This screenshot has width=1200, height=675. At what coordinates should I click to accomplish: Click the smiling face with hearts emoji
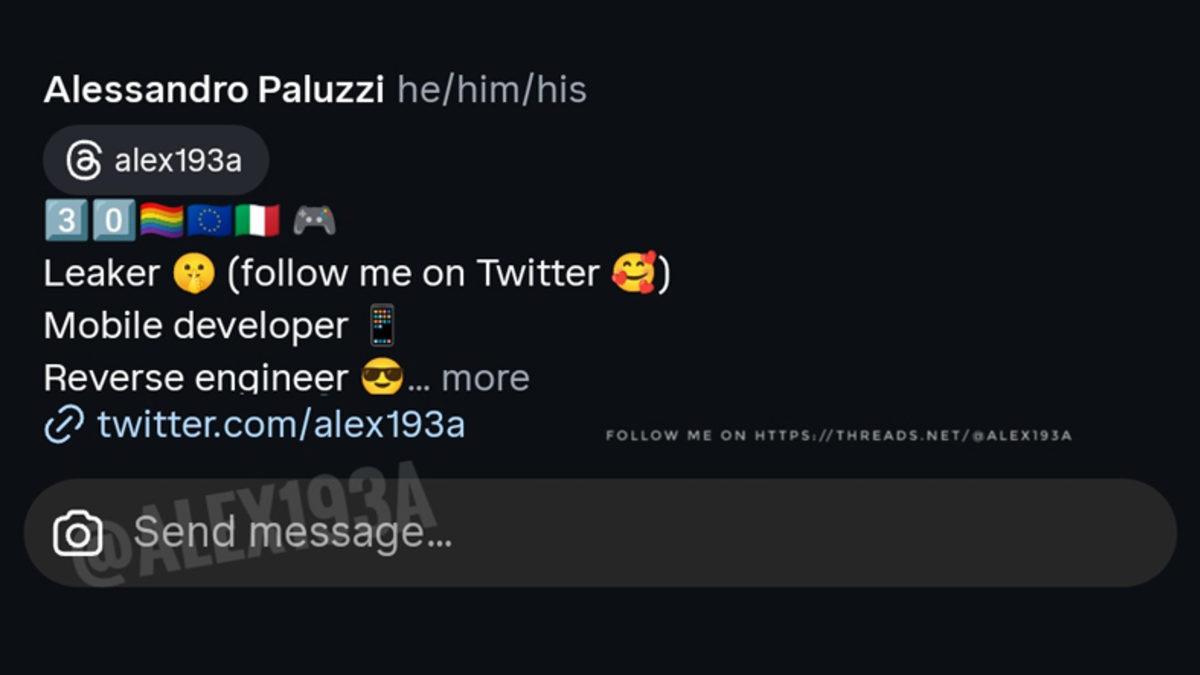point(634,273)
